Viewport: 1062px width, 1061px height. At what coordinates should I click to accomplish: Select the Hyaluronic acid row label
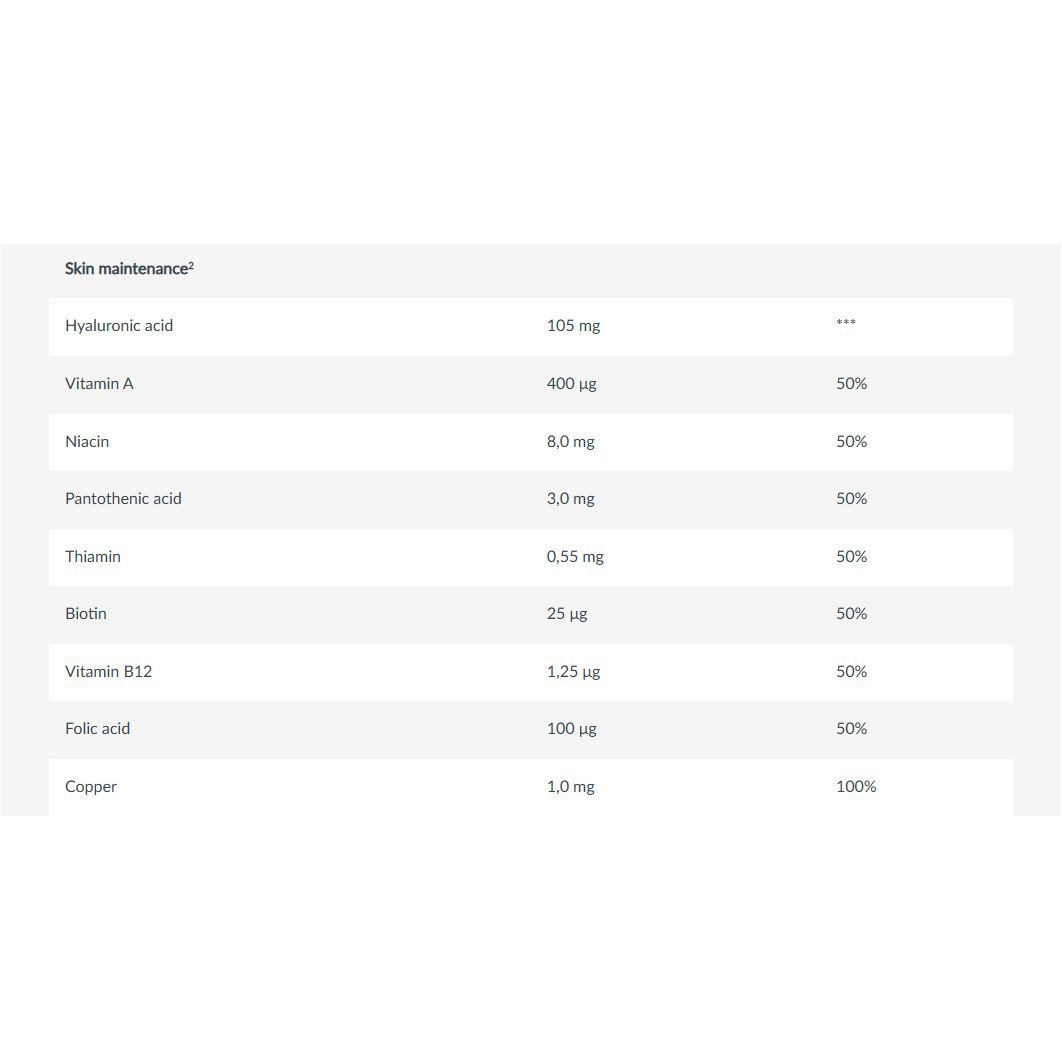click(x=119, y=326)
